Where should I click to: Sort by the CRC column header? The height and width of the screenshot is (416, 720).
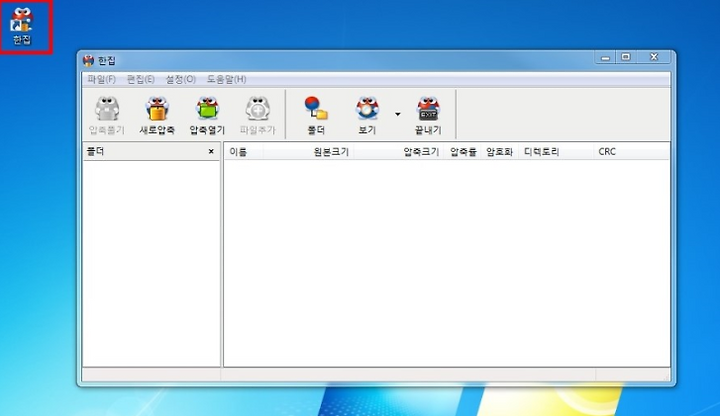point(630,152)
